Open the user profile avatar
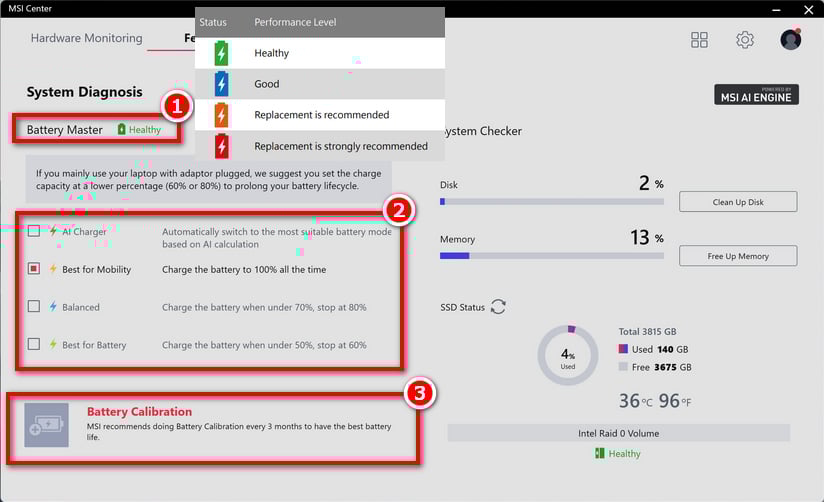The height and width of the screenshot is (502, 824). coord(790,39)
